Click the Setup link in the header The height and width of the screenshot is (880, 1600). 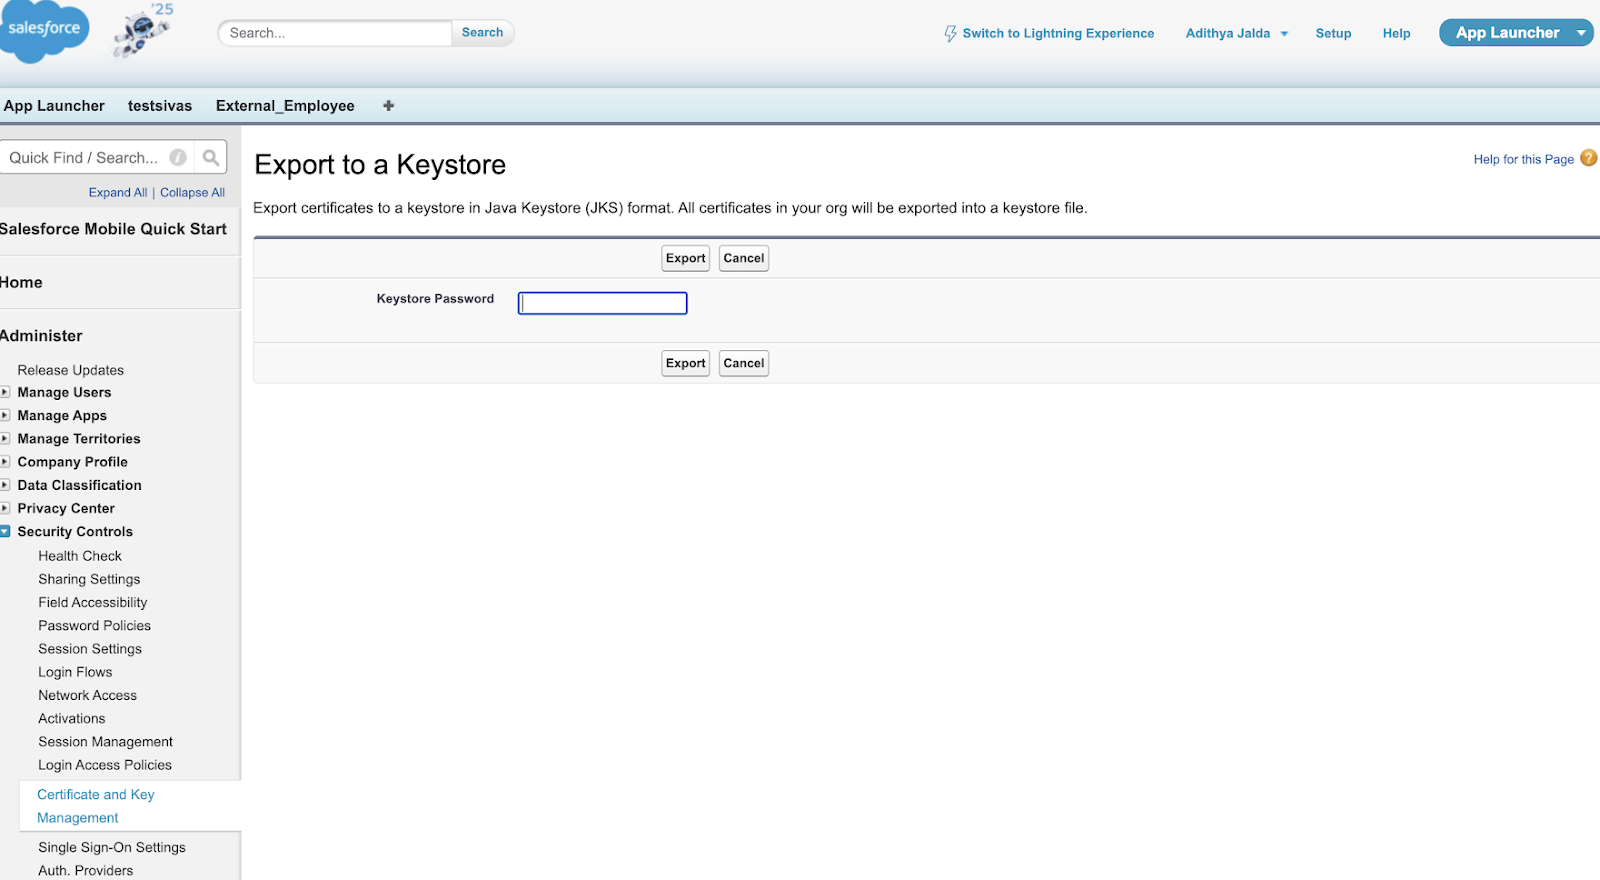pos(1333,33)
